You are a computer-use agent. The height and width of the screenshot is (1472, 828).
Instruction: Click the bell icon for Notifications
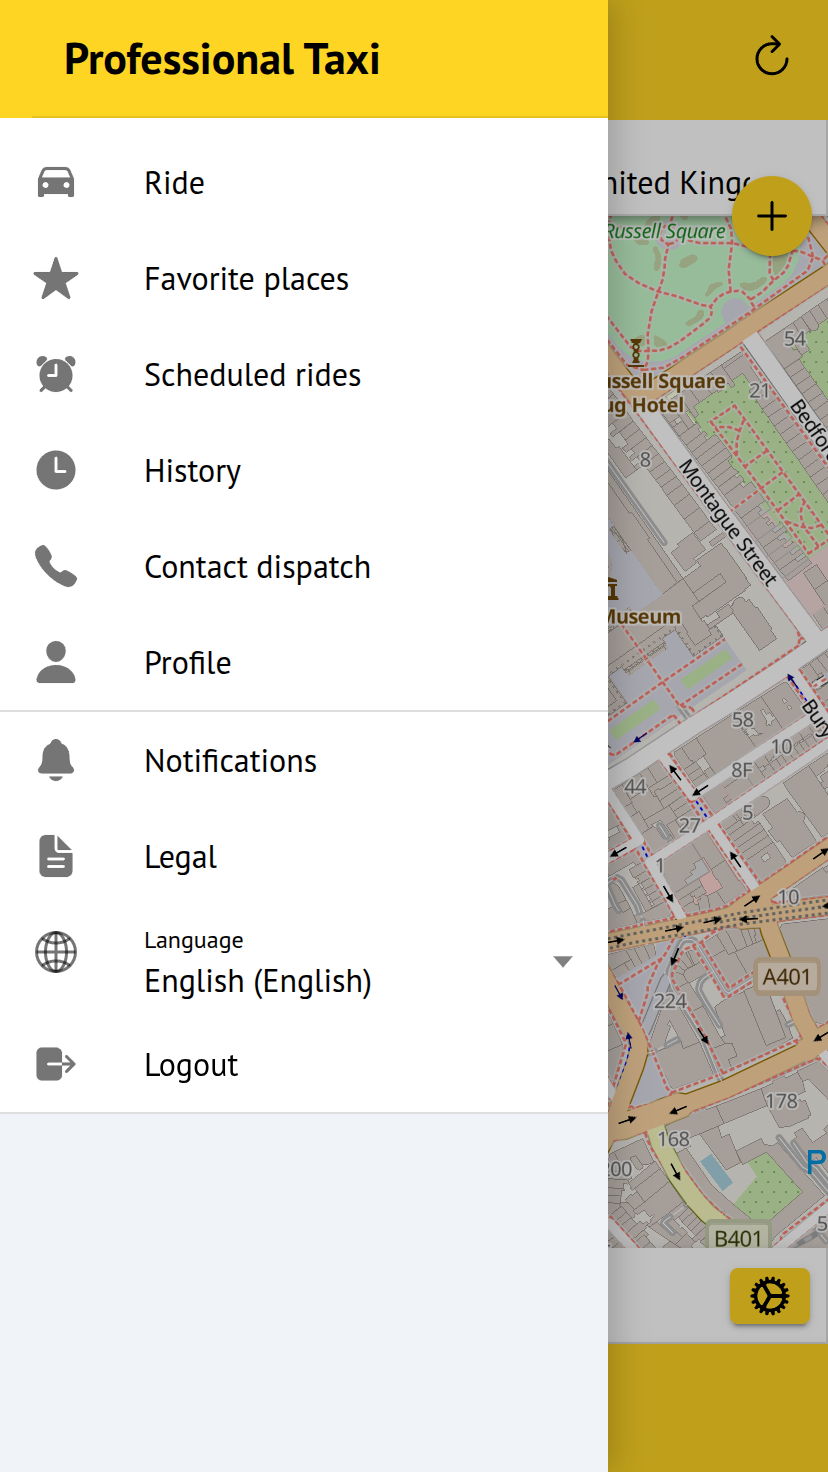[56, 761]
